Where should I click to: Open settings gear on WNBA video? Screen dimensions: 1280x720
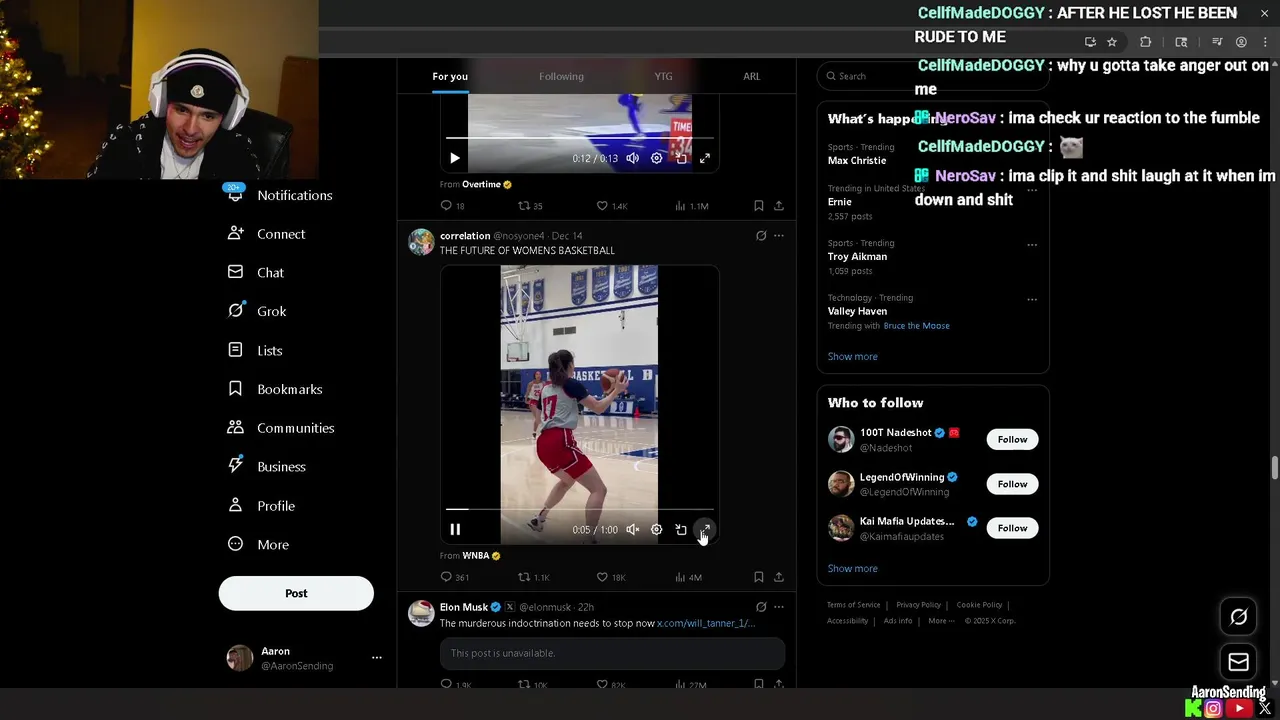tap(656, 530)
